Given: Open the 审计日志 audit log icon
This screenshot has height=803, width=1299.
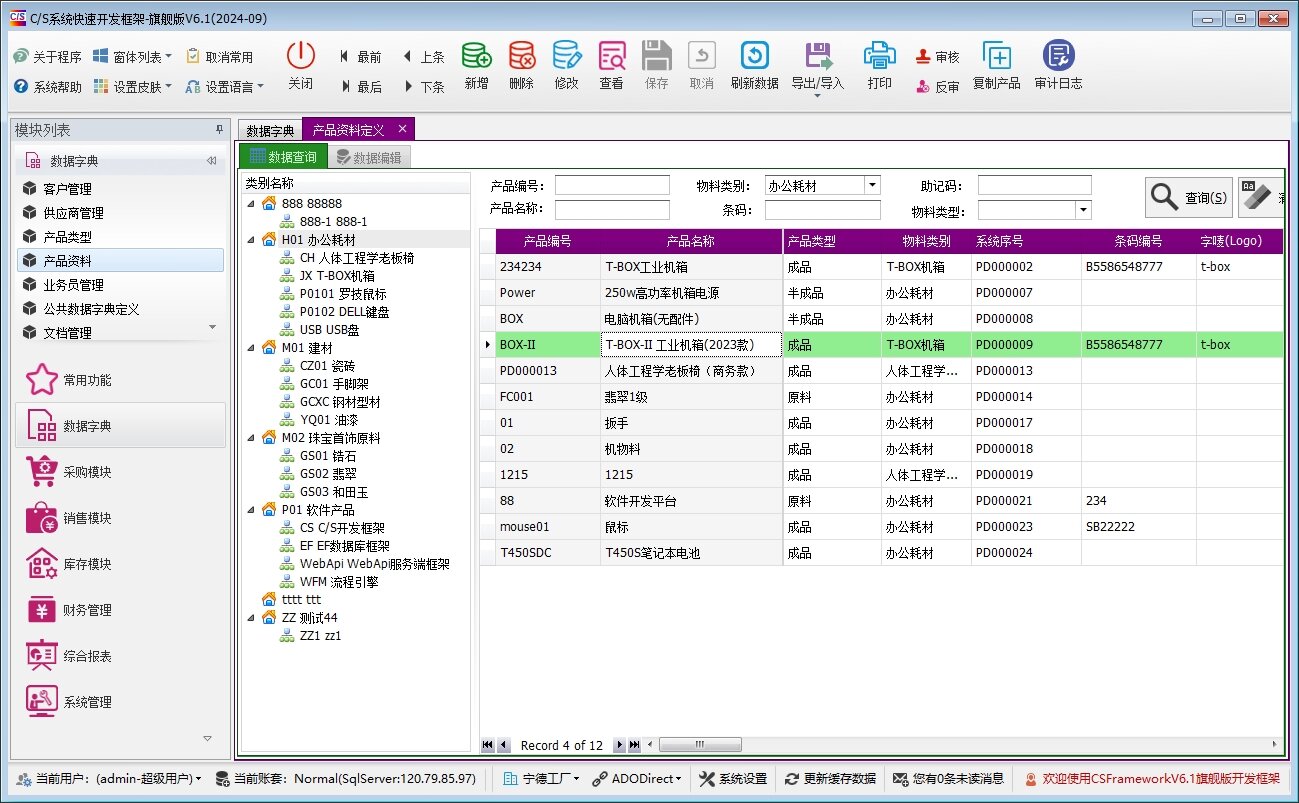Looking at the screenshot, I should coord(1058,65).
